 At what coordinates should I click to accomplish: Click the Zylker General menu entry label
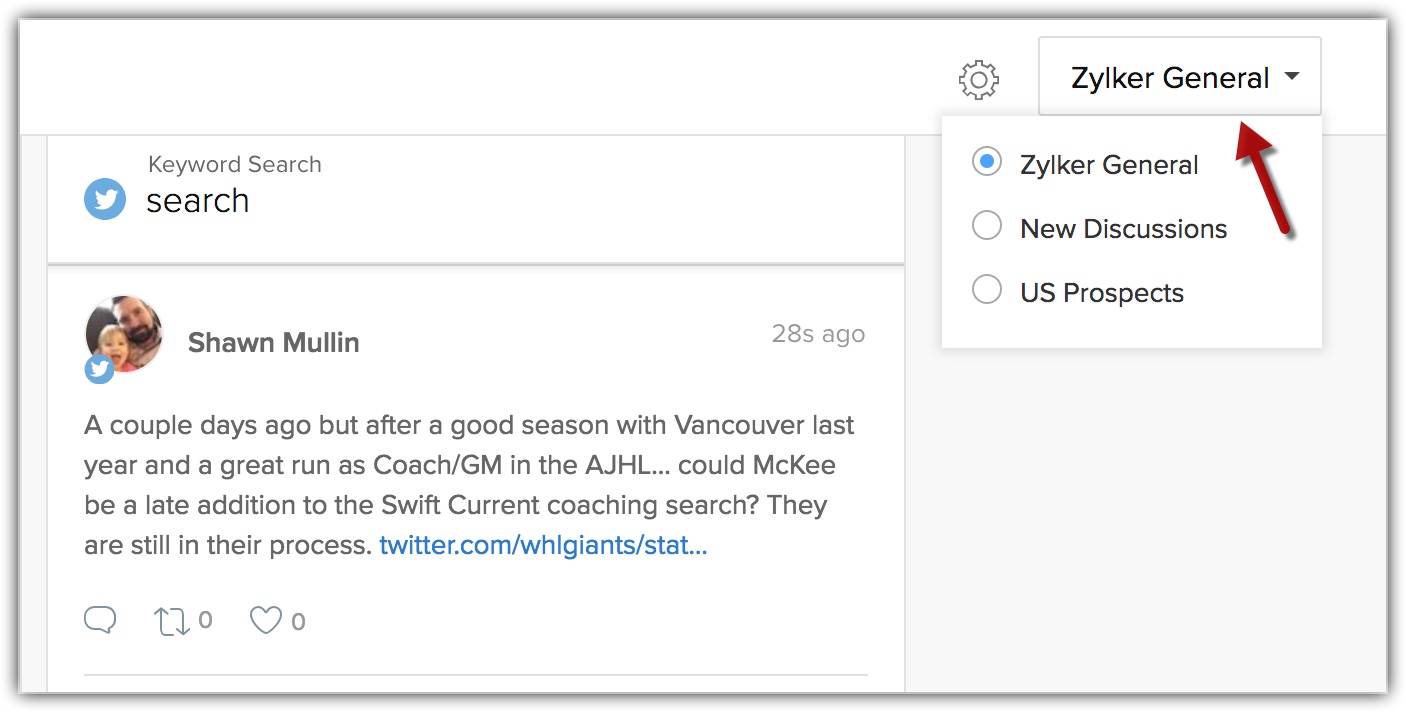click(1109, 165)
